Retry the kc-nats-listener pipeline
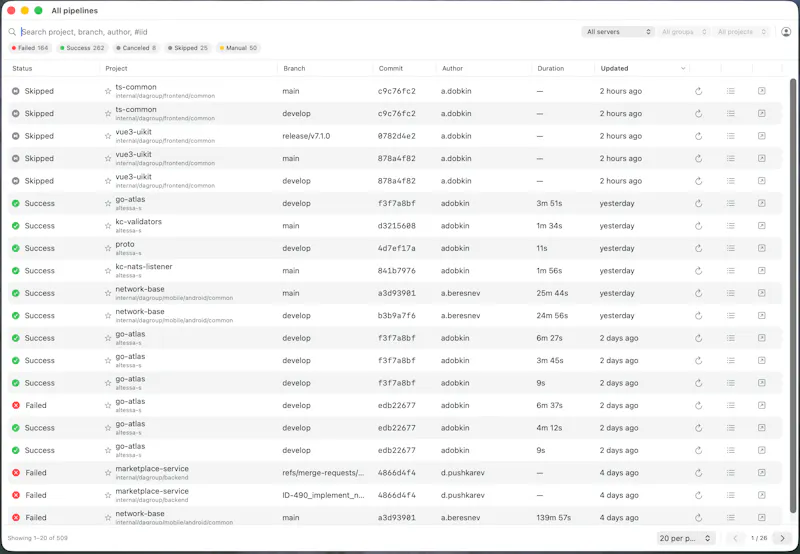Viewport: 800px width, 554px height. tap(698, 271)
